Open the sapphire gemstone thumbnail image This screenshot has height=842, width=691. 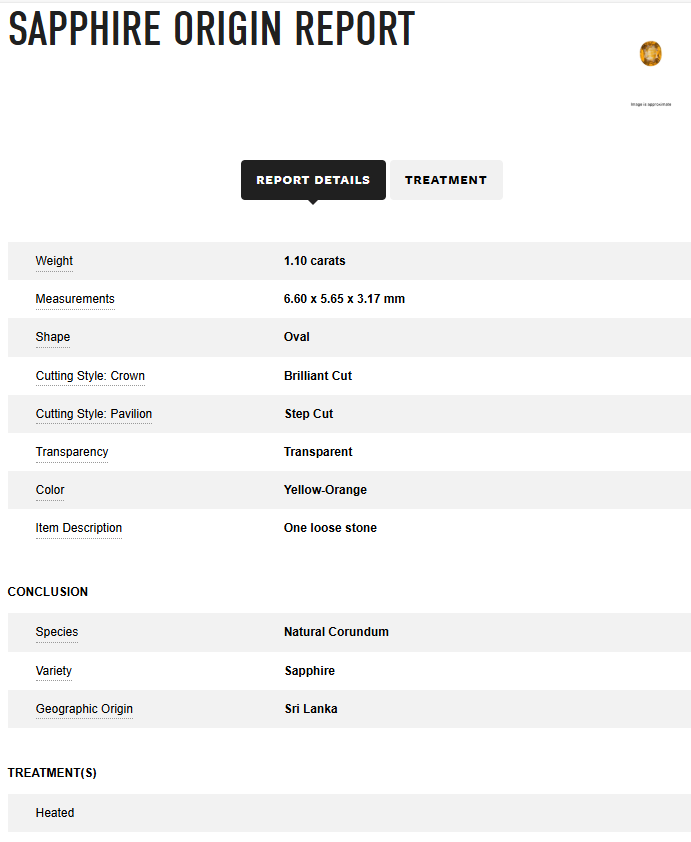[650, 54]
